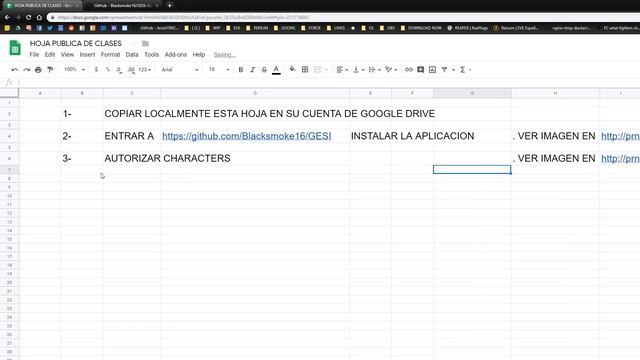
Task: Select column D header
Action: tap(255, 93)
